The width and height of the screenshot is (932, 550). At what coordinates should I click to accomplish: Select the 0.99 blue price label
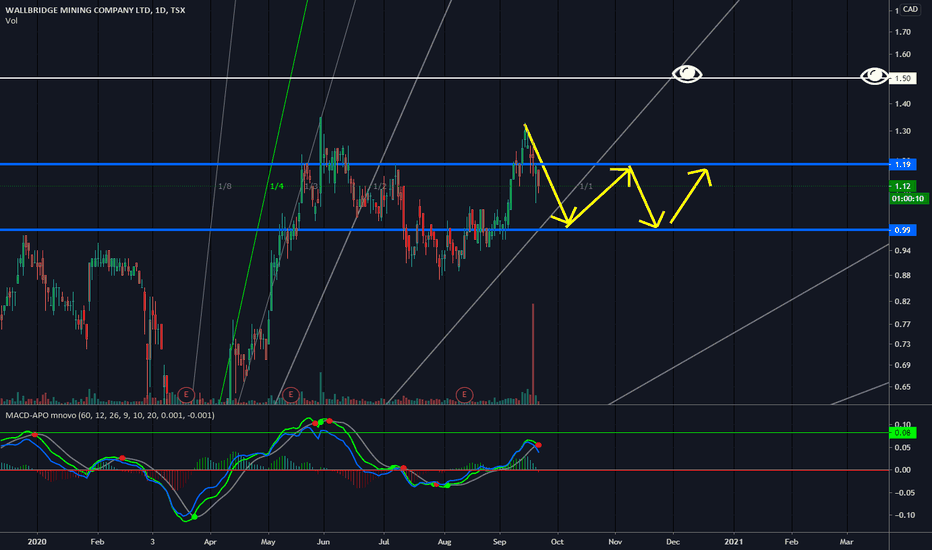(x=902, y=230)
